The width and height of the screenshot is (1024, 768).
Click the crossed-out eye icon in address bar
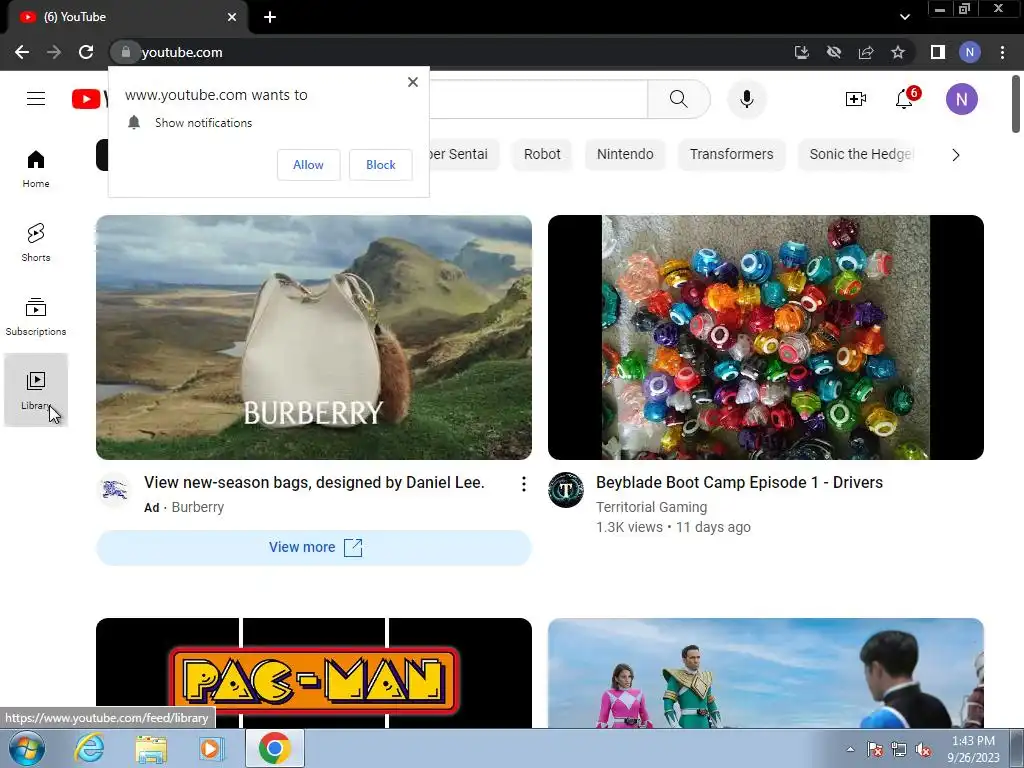(x=834, y=52)
